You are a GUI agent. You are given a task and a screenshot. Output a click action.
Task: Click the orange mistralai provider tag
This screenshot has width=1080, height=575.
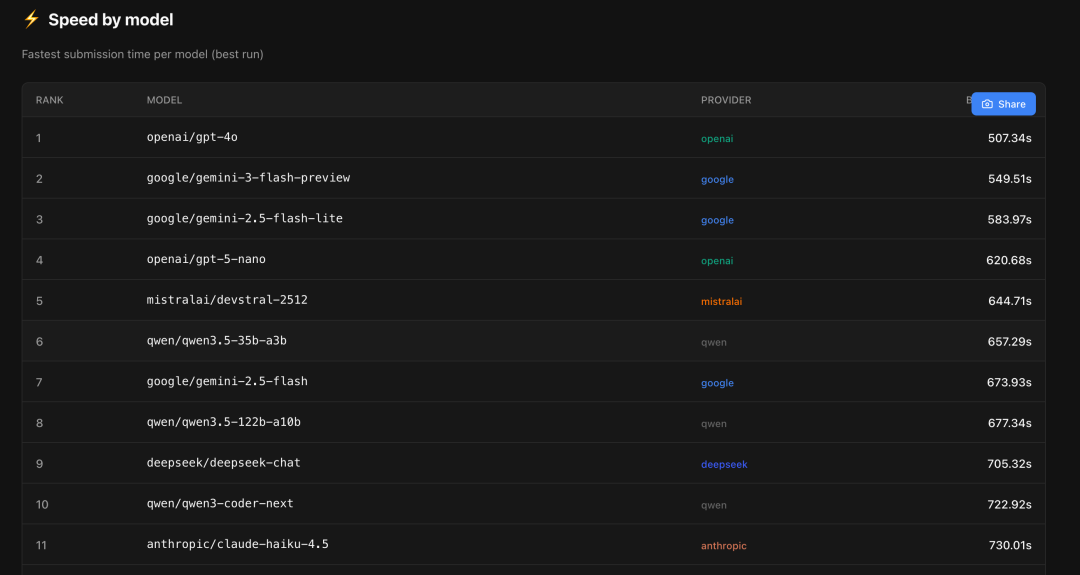coord(721,301)
